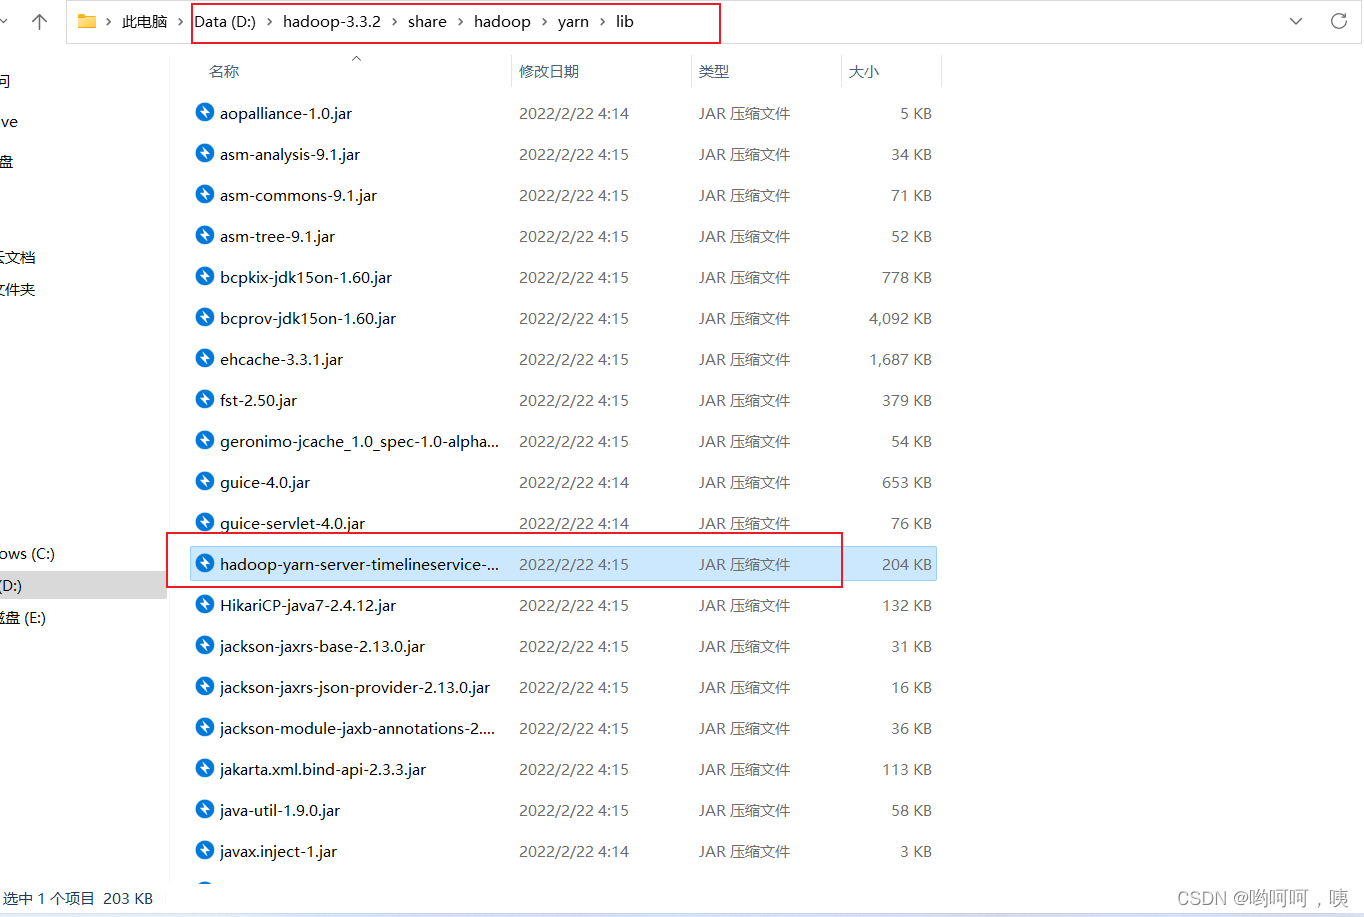Screen dimensions: 1364x917
Task: Select the (C:) drive in navigation pane
Action: pyautogui.click(x=28, y=554)
